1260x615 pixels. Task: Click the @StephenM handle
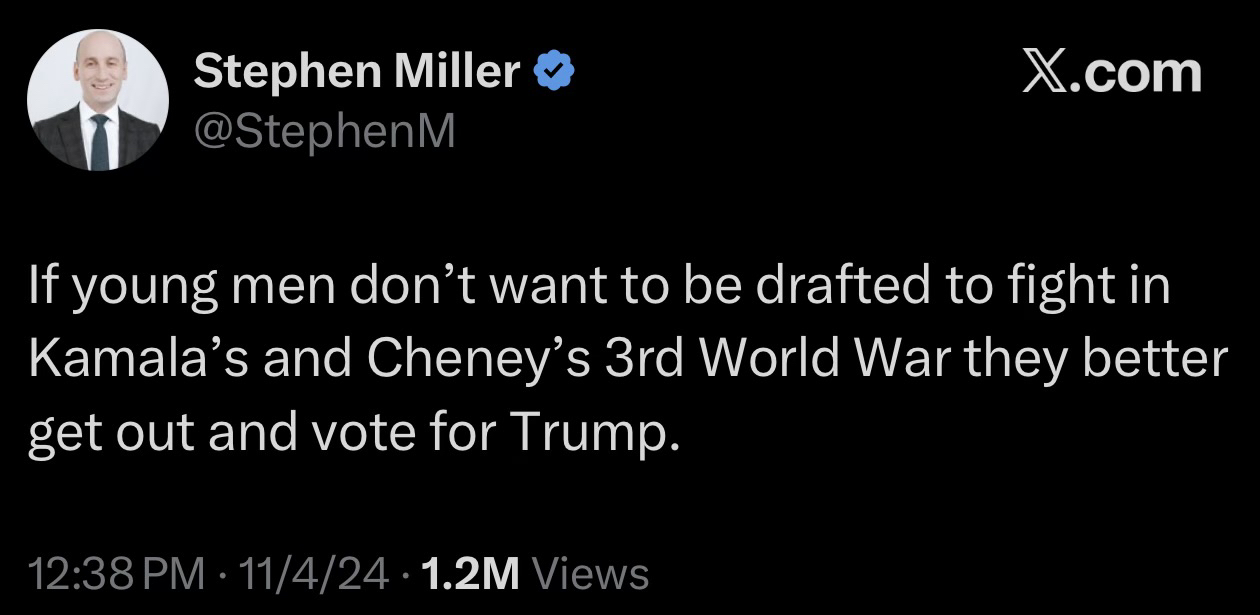(x=324, y=130)
